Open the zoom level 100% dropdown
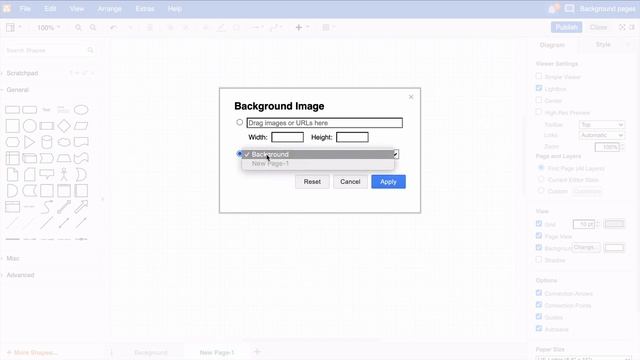Screen dimensions: 640x360 (x=49, y=28)
